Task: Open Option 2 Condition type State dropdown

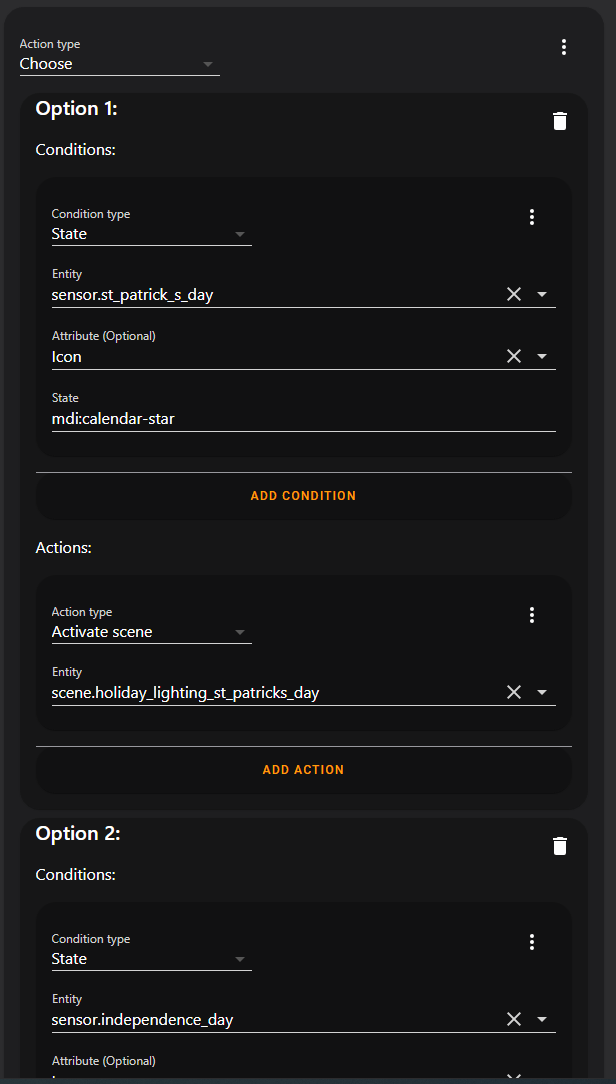Action: point(151,959)
